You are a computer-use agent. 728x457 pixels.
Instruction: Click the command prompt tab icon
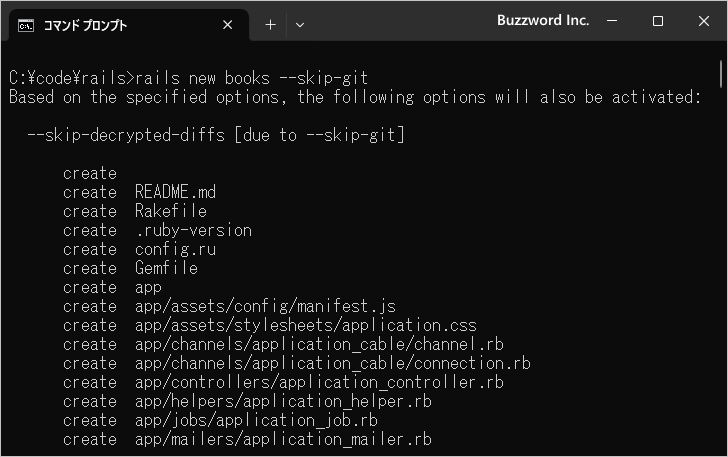click(x=26, y=26)
